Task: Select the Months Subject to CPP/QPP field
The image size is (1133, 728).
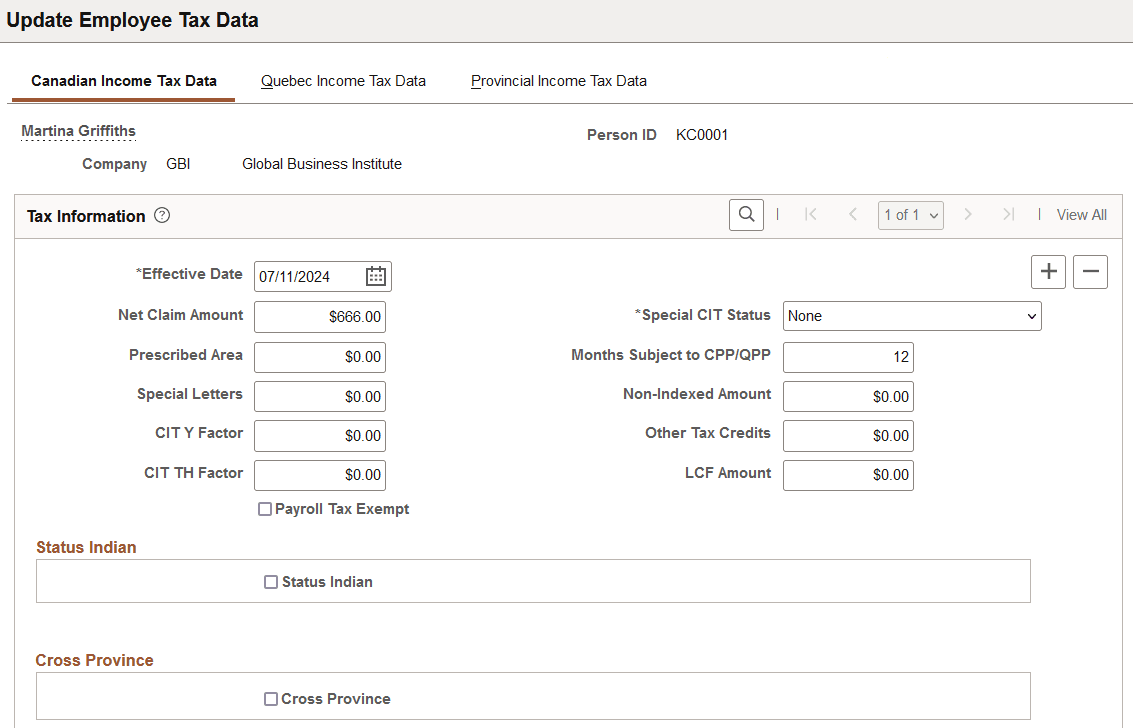Action: pos(848,357)
